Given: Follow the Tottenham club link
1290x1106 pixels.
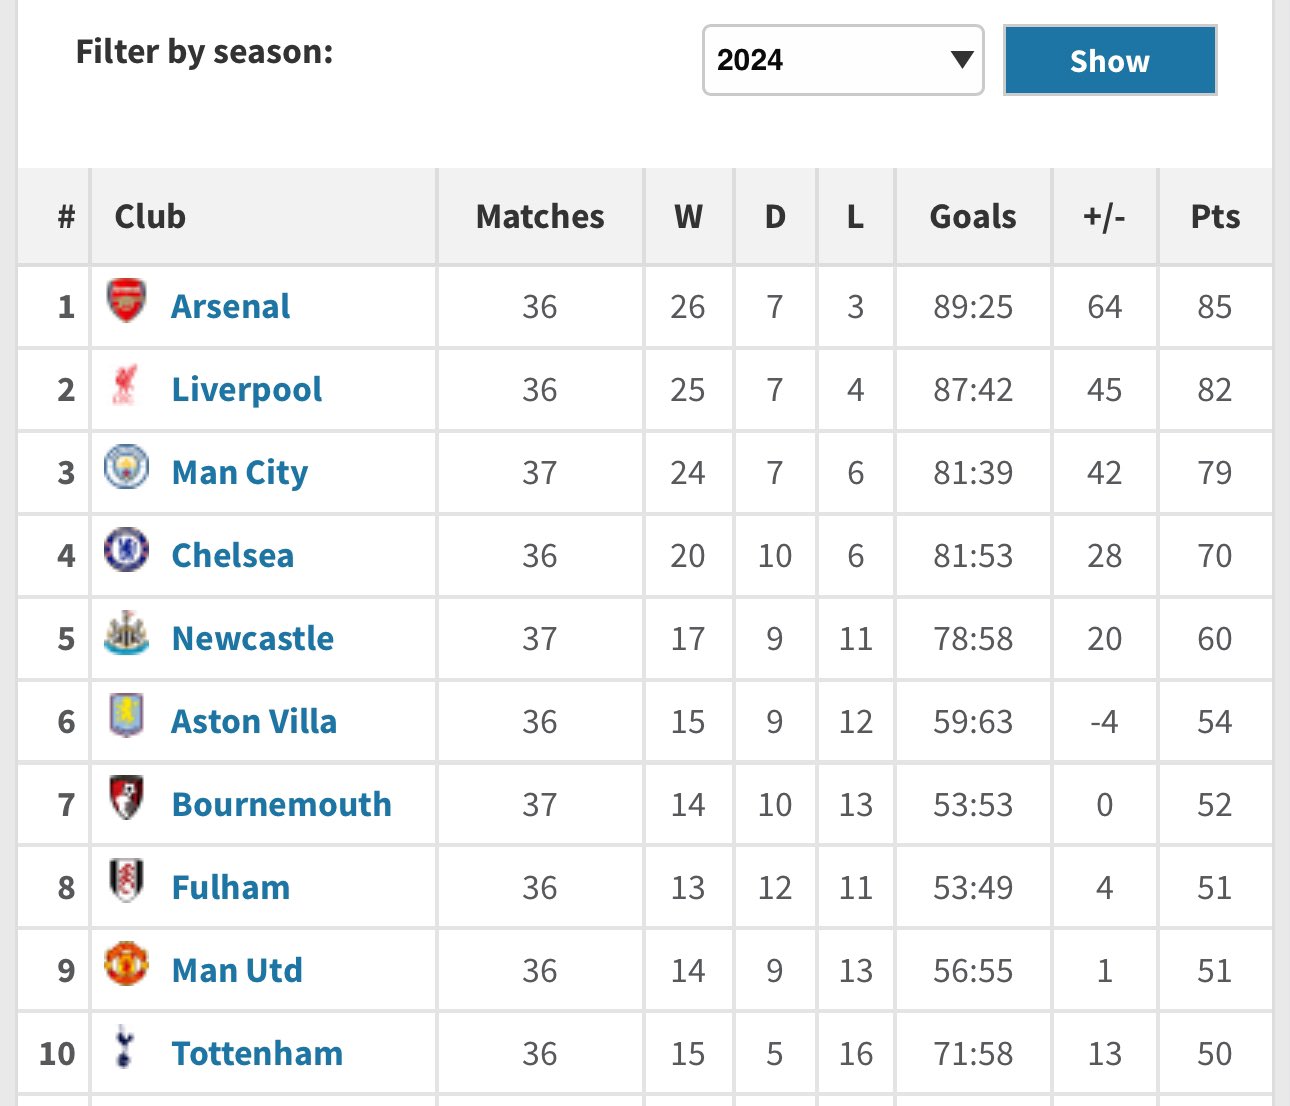Looking at the screenshot, I should [x=258, y=1053].
